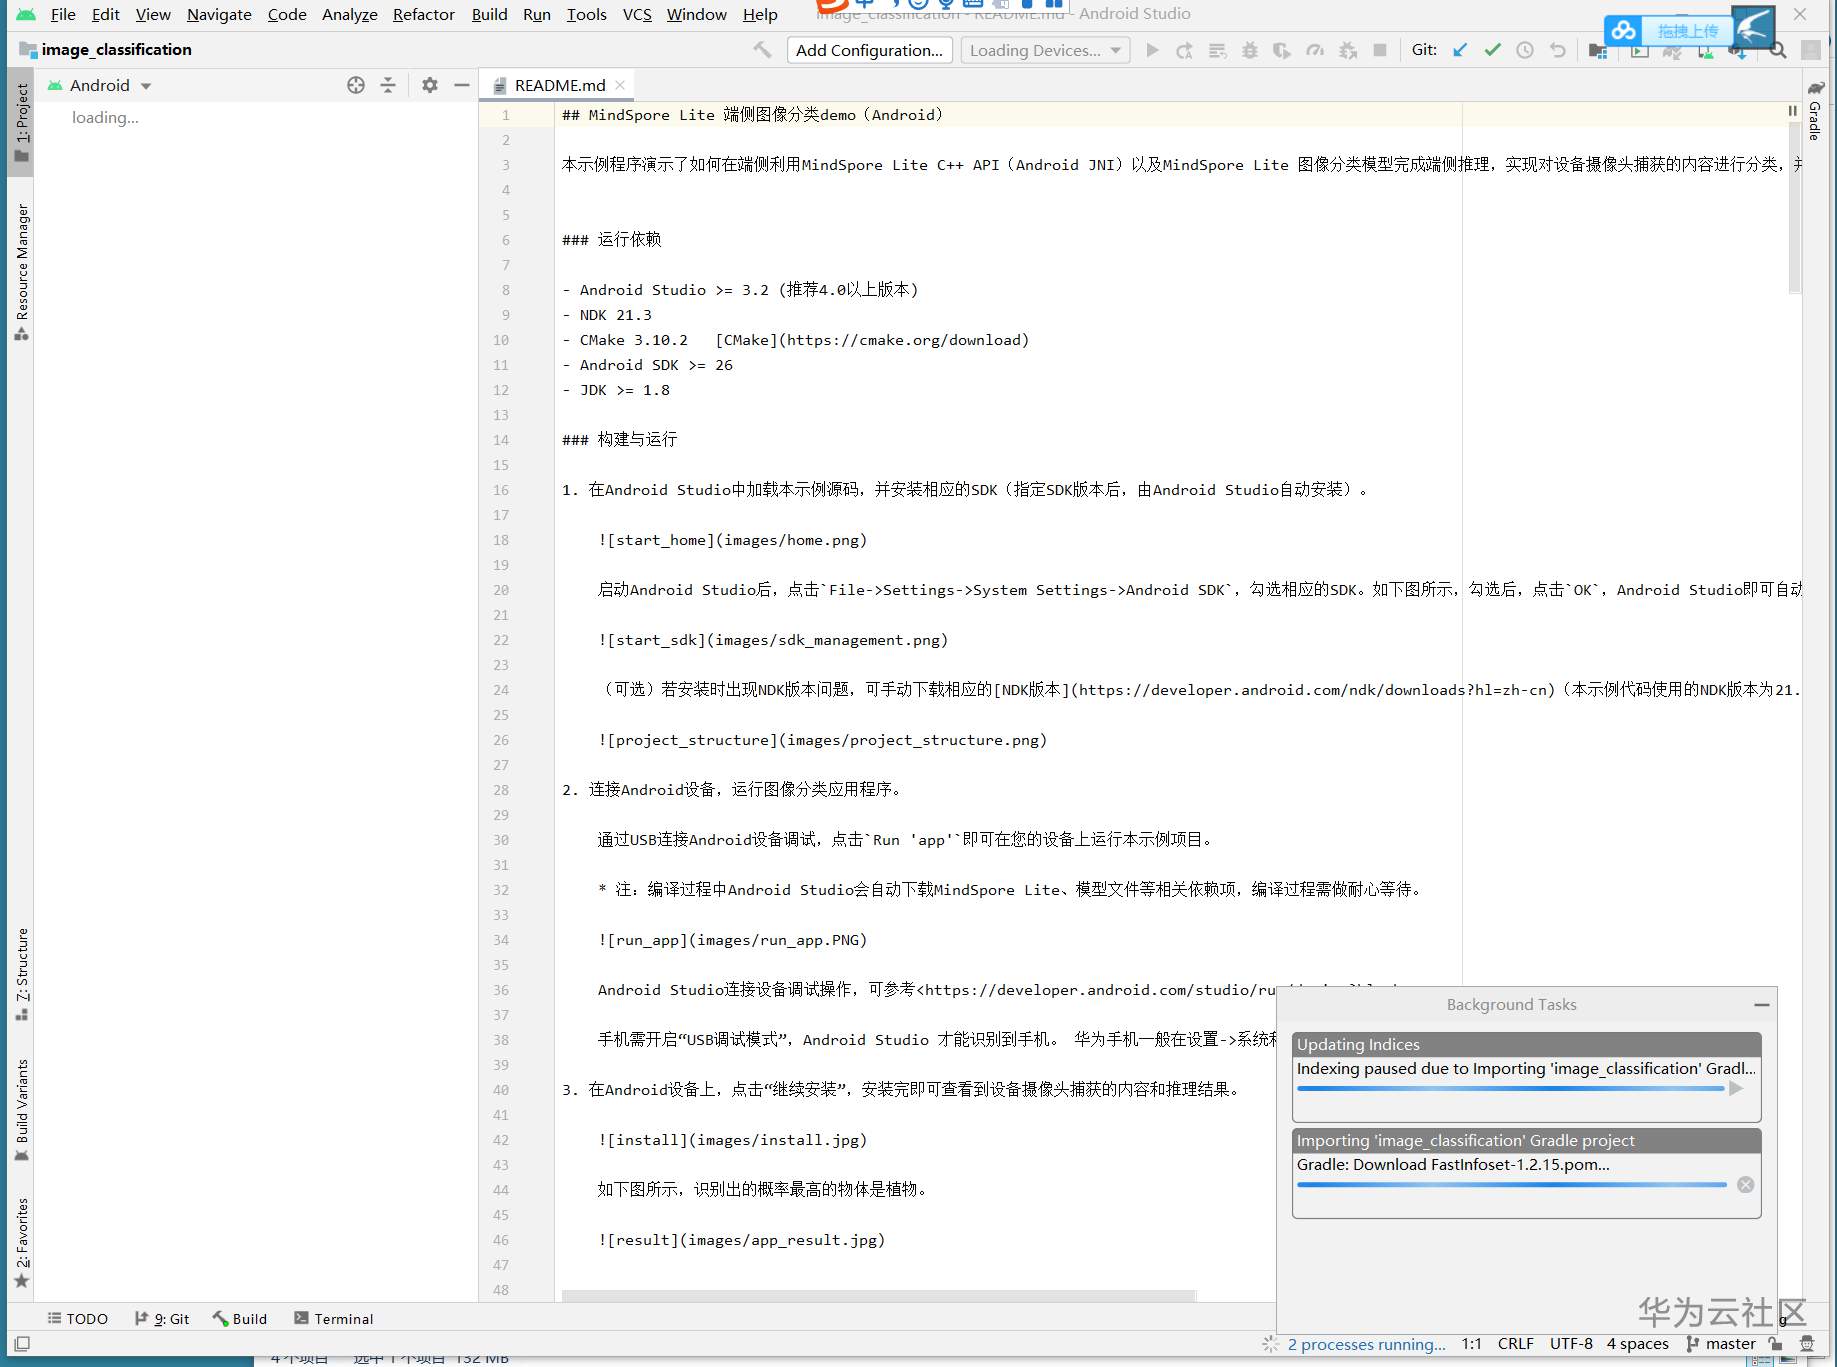The height and width of the screenshot is (1367, 1837).
Task: Click line 6 heading '### 运行依赖'
Action: [x=612, y=240]
